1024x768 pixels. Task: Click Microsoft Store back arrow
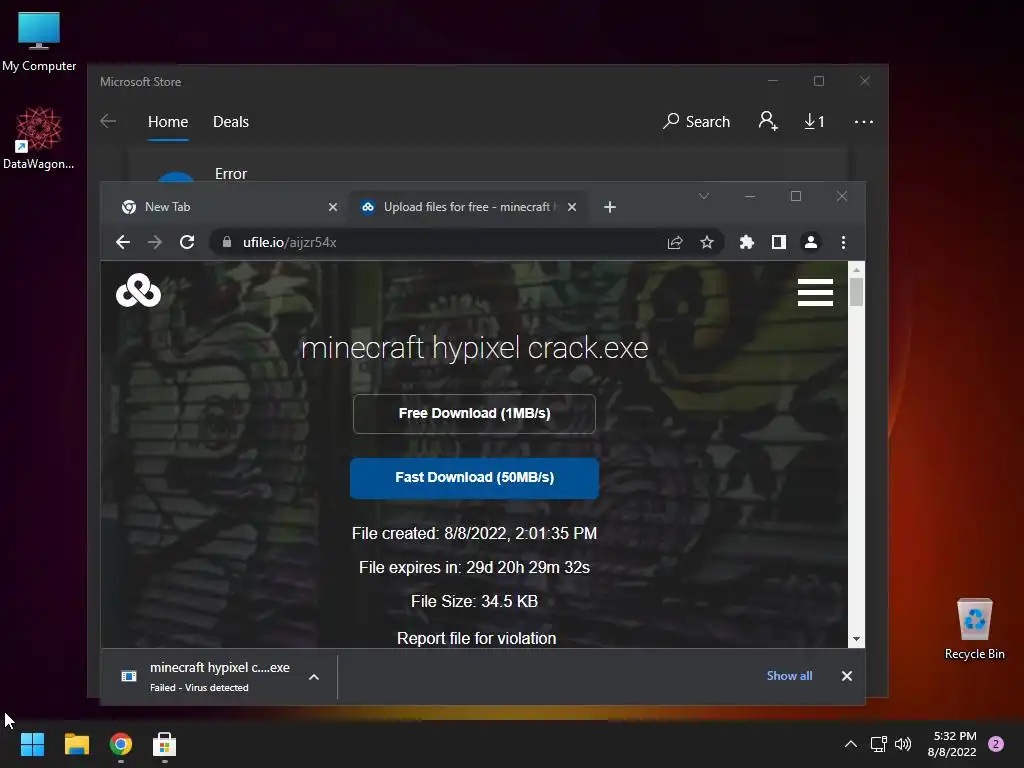(108, 121)
